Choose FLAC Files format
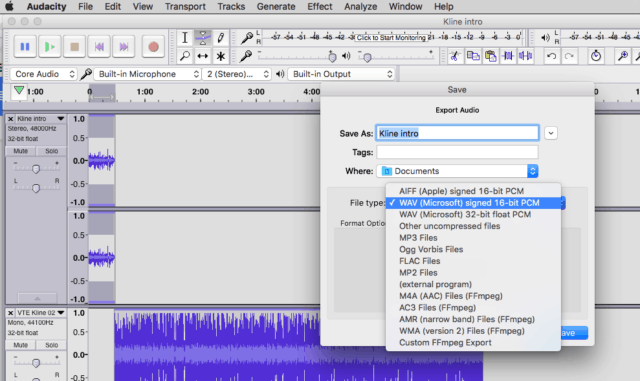This screenshot has width=640, height=381. pyautogui.click(x=473, y=261)
